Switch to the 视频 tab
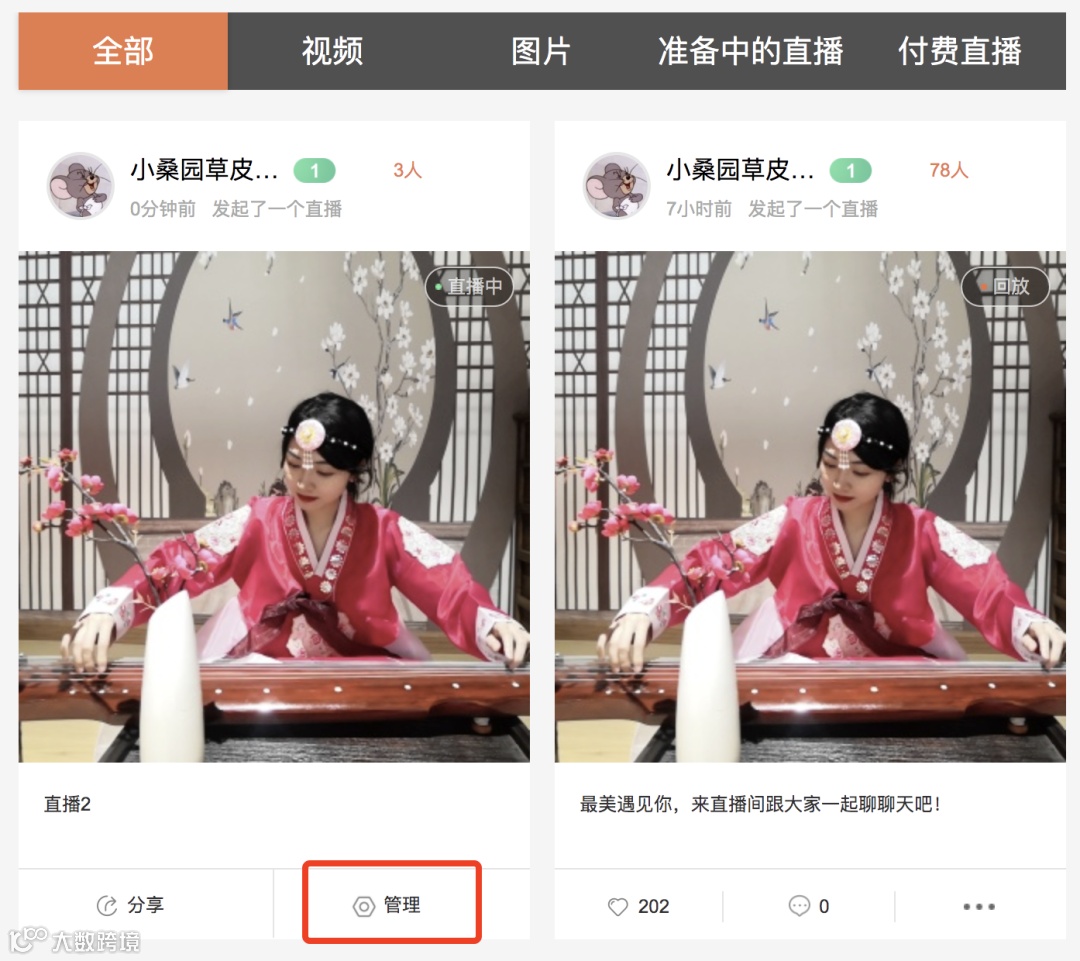The image size is (1080, 961). [332, 51]
